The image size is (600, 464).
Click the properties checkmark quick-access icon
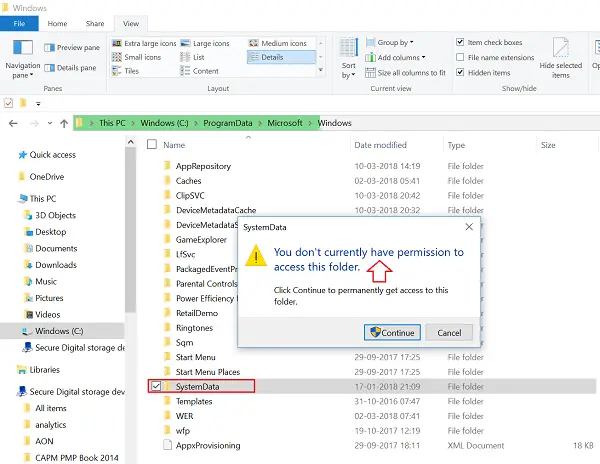pyautogui.click(x=8, y=103)
